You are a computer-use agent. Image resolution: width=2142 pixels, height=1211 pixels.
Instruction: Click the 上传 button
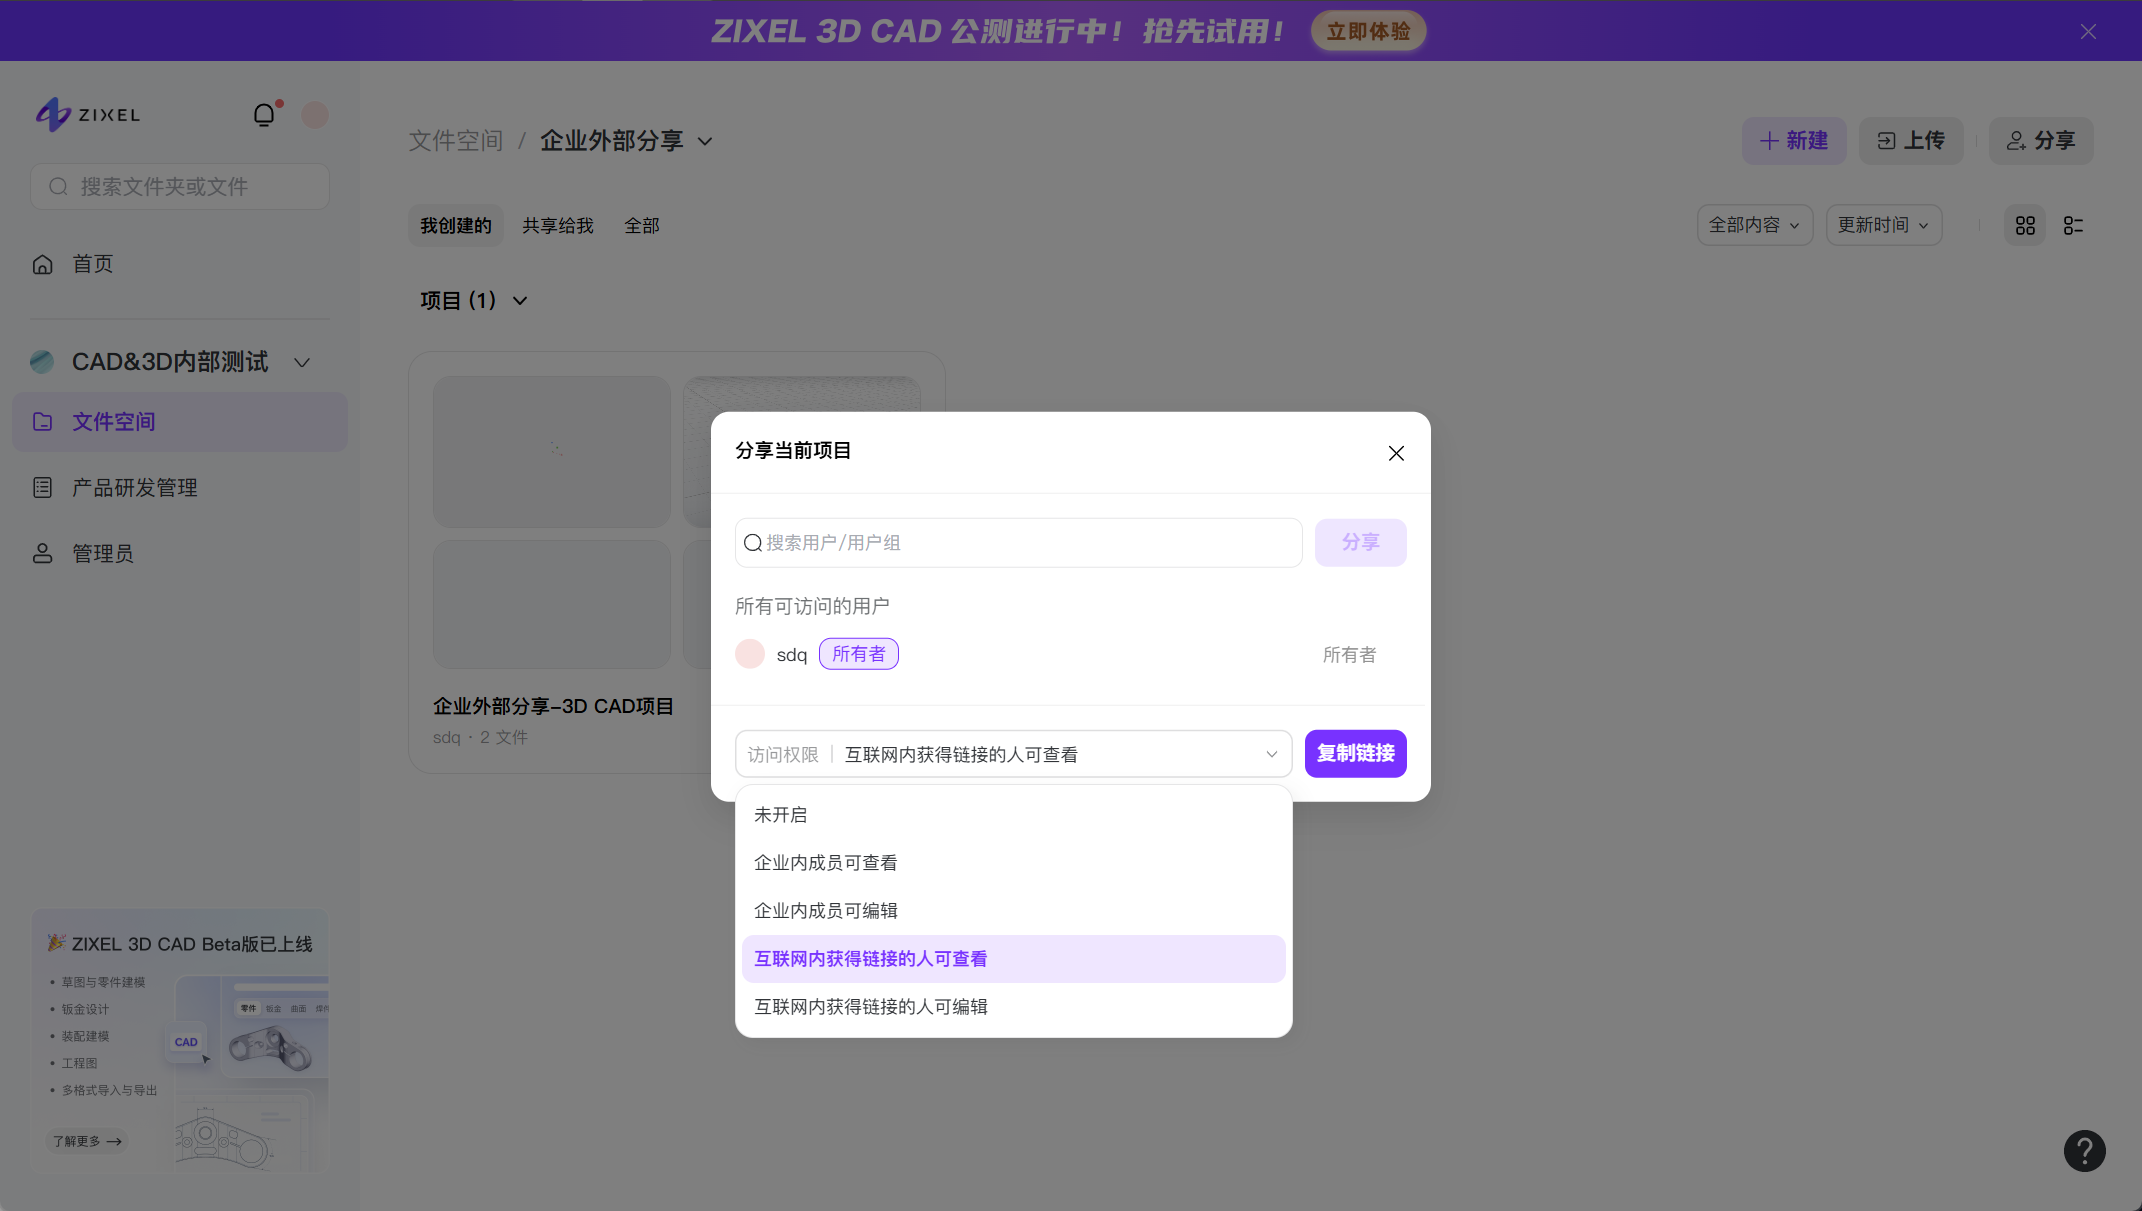(1911, 141)
